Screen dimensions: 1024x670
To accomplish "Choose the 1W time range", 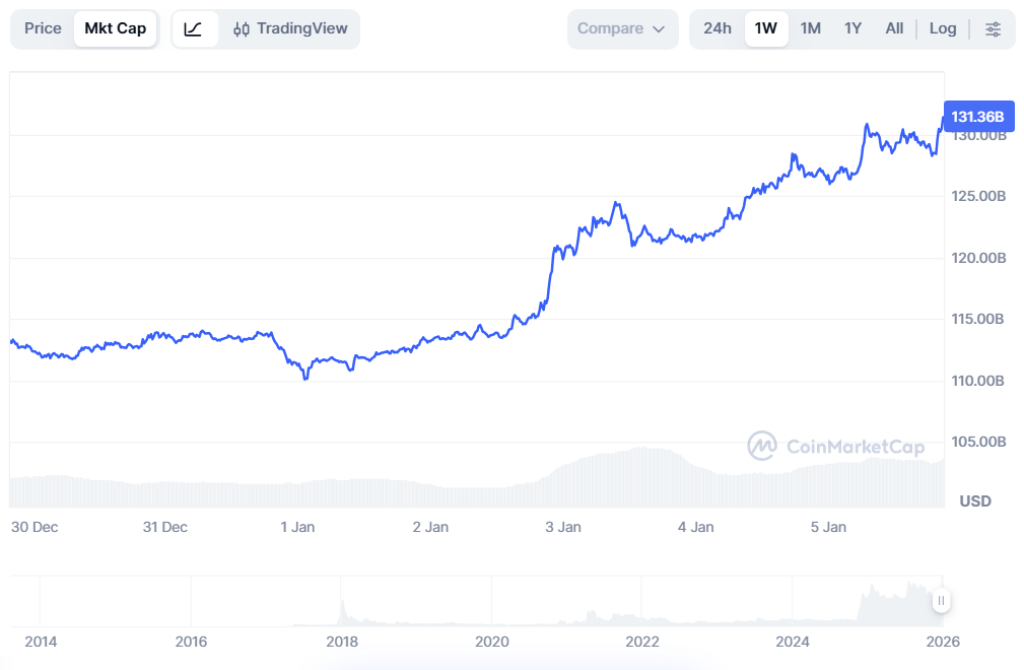I will (766, 29).
